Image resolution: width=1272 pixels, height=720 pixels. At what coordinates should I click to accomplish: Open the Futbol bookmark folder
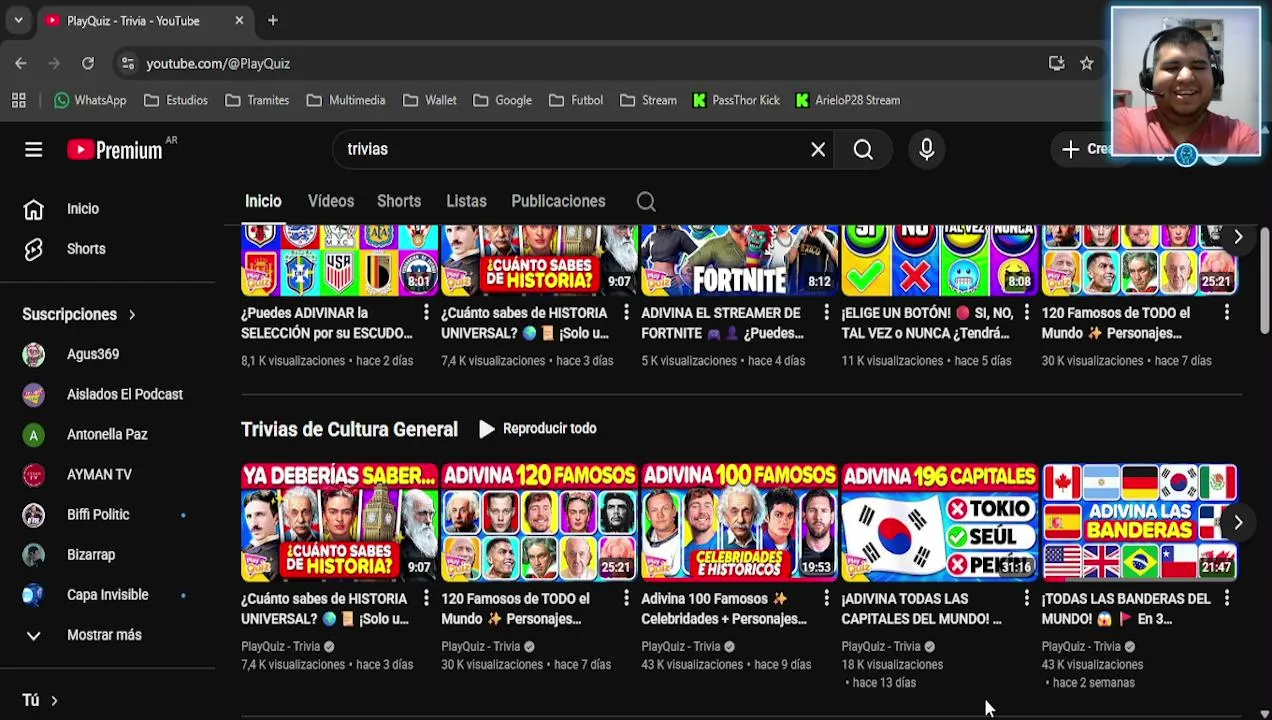click(575, 100)
